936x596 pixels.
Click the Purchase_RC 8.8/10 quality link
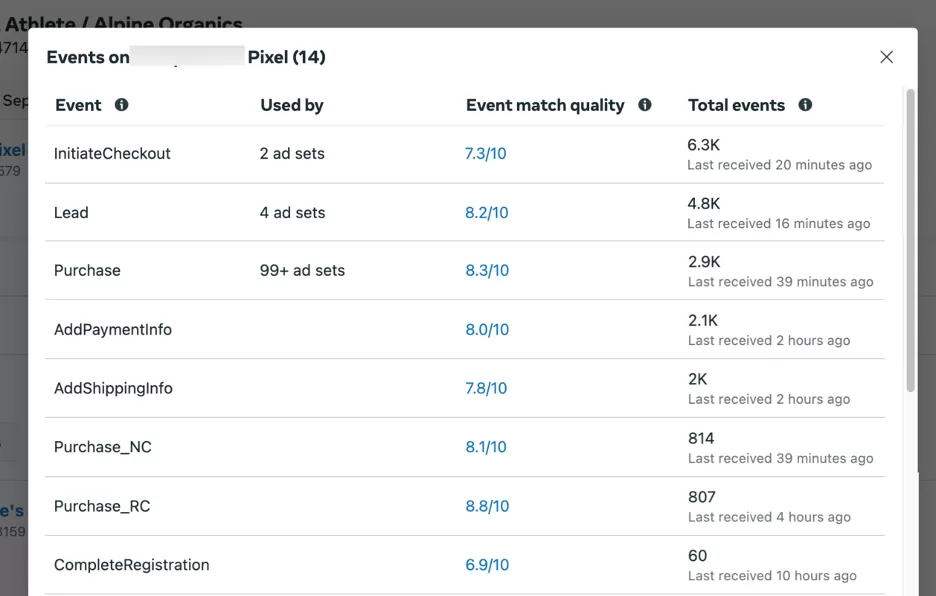tap(487, 506)
